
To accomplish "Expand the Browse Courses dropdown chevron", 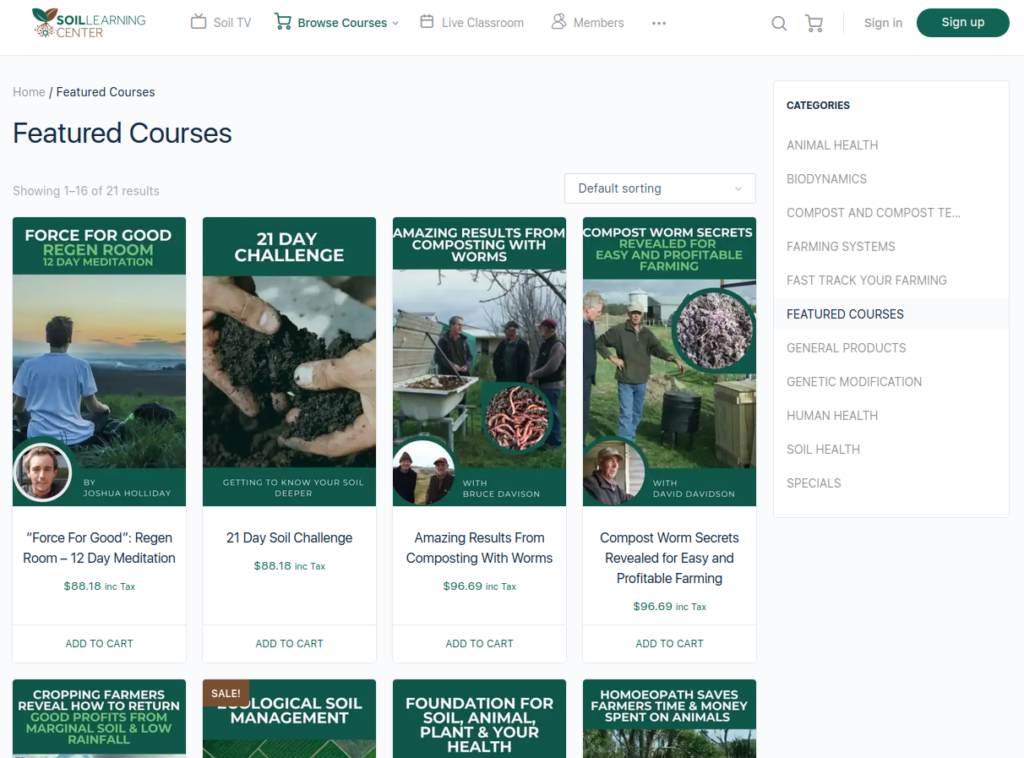I will click(x=395, y=23).
